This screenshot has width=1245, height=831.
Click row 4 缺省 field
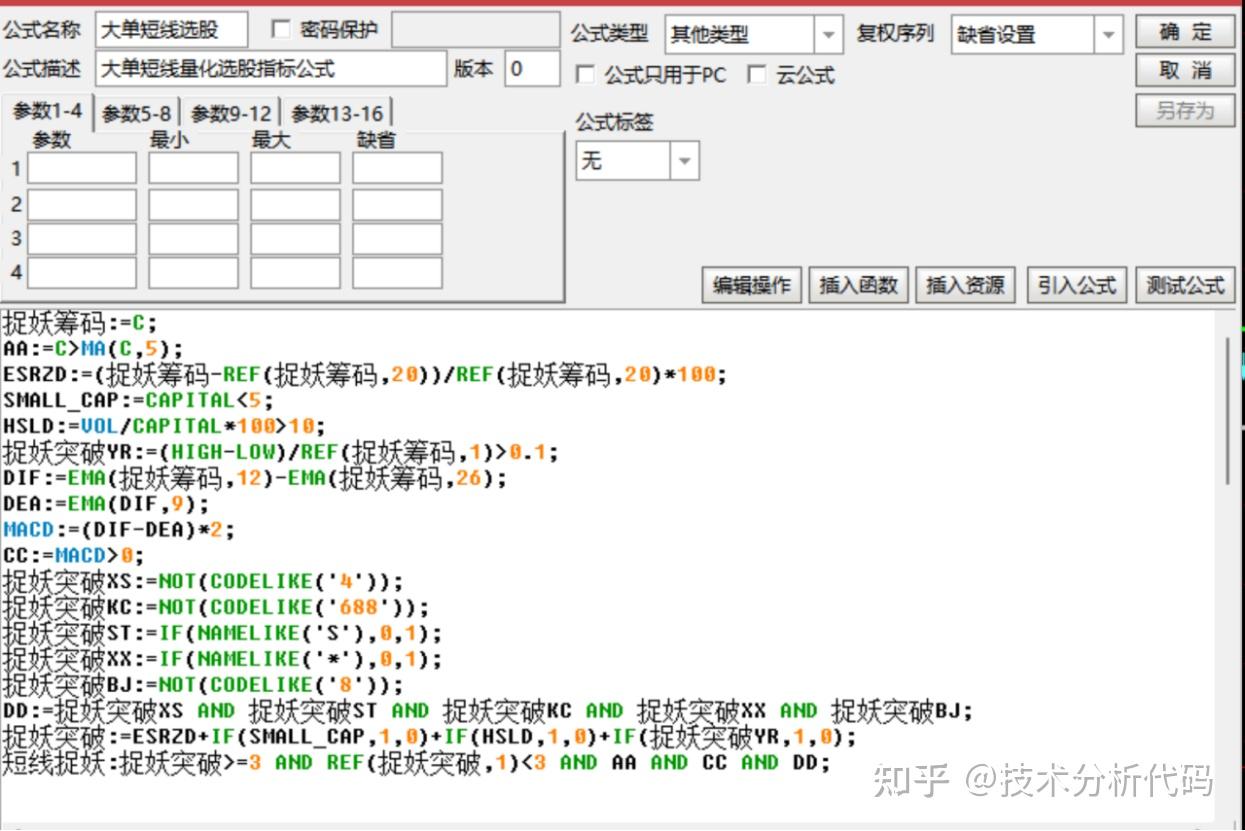click(397, 273)
